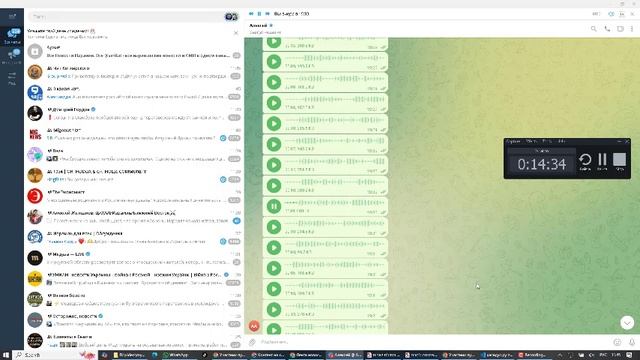Skip to previous track in audio player bar
Image resolution: width=640 pixels, height=360 pixels.
251,14
